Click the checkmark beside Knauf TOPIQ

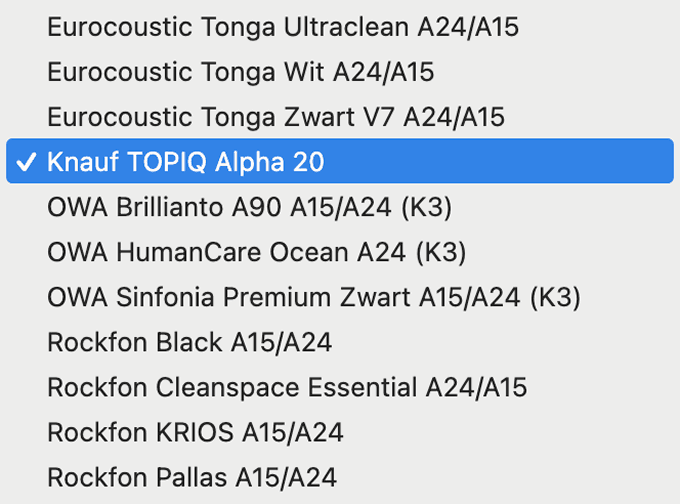coord(26,162)
